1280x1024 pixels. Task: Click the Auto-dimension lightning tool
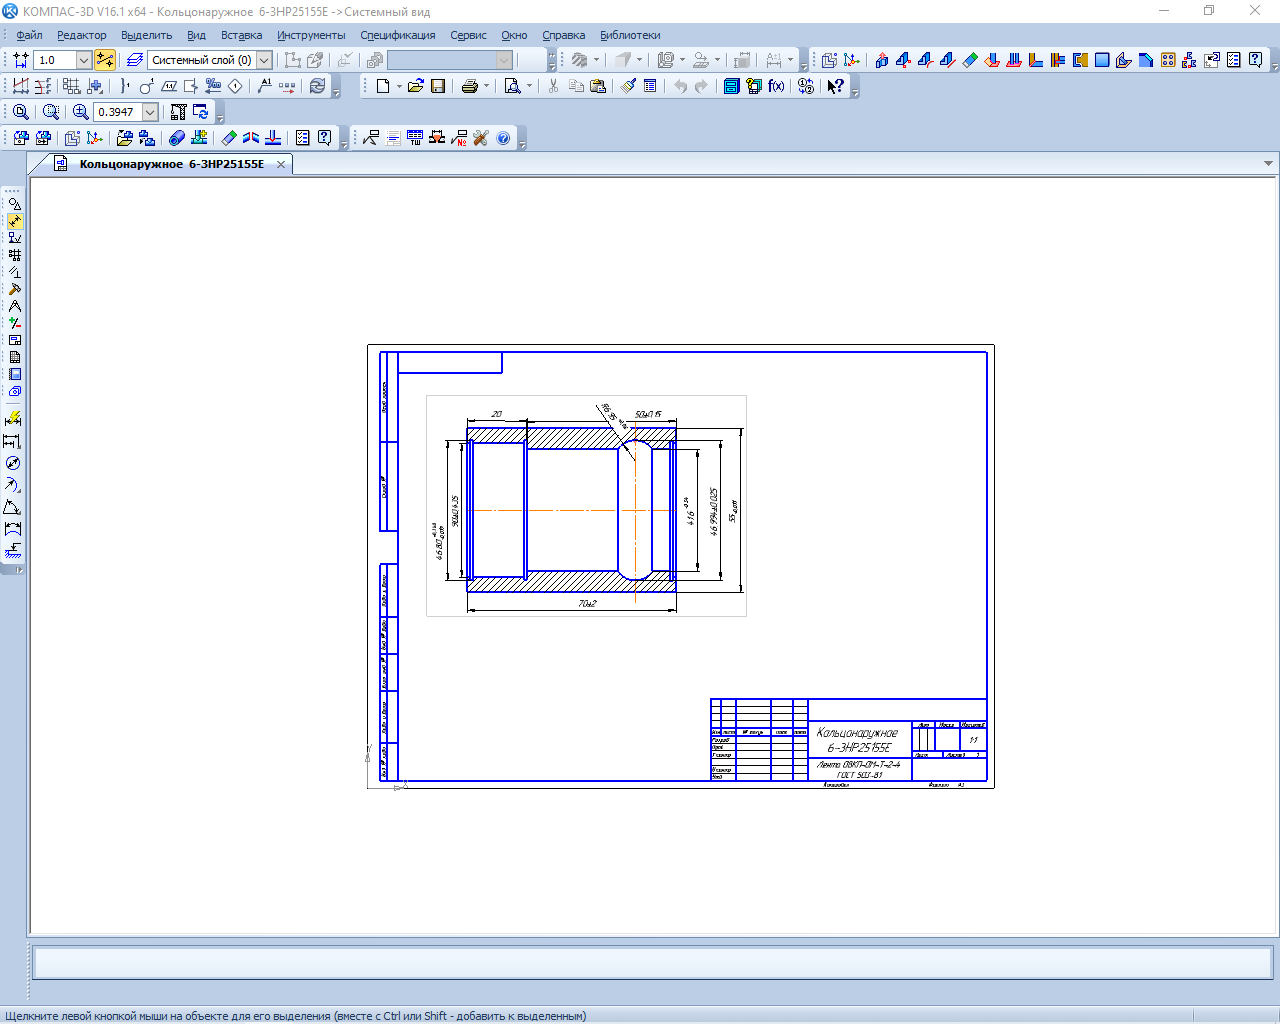[13, 418]
